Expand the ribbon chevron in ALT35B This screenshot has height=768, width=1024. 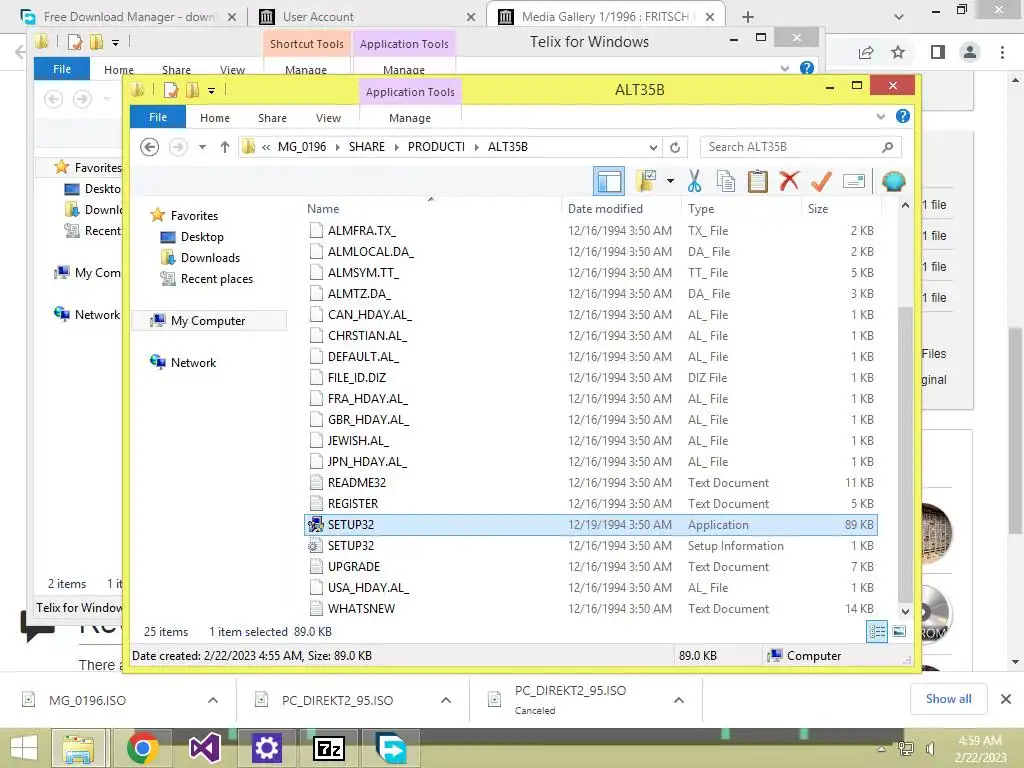(880, 116)
